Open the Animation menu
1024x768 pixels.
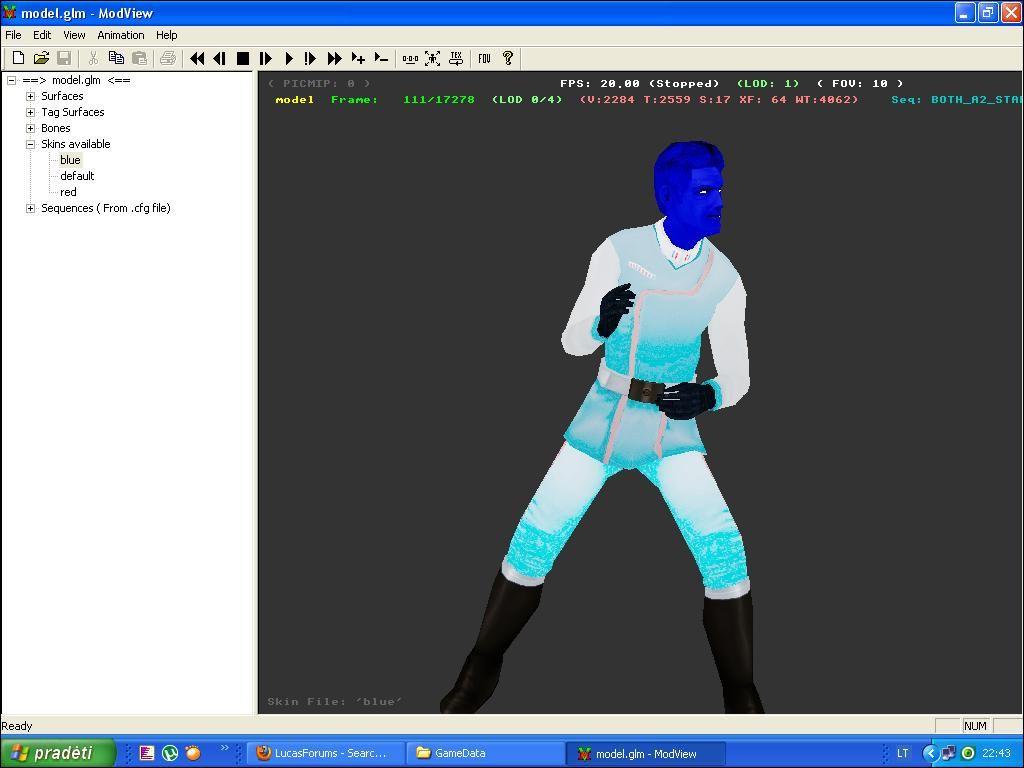tap(120, 35)
